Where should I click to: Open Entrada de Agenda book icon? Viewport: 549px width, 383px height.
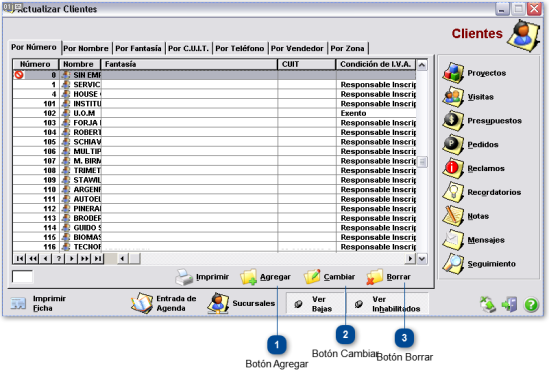tap(142, 303)
